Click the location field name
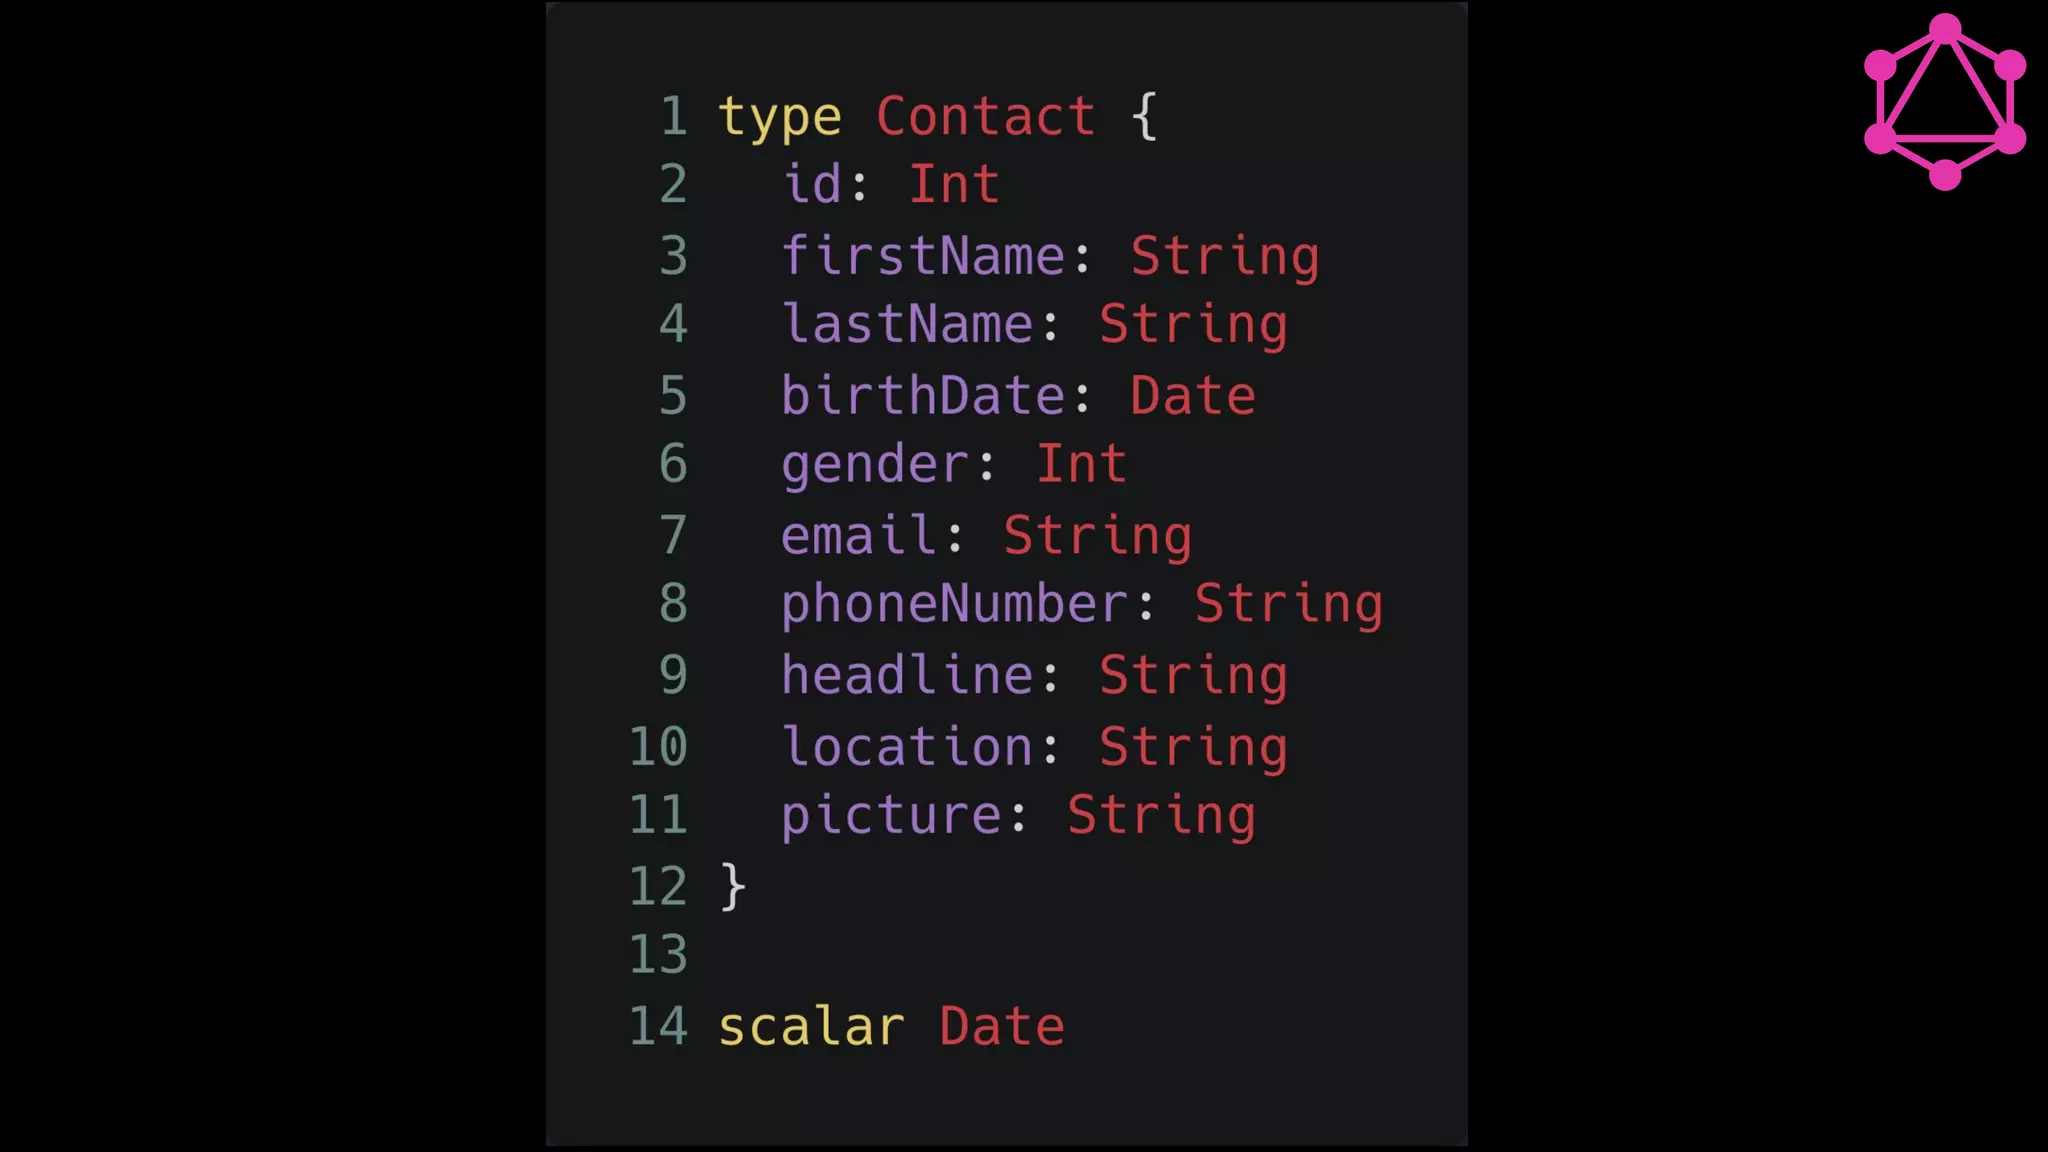 [907, 746]
